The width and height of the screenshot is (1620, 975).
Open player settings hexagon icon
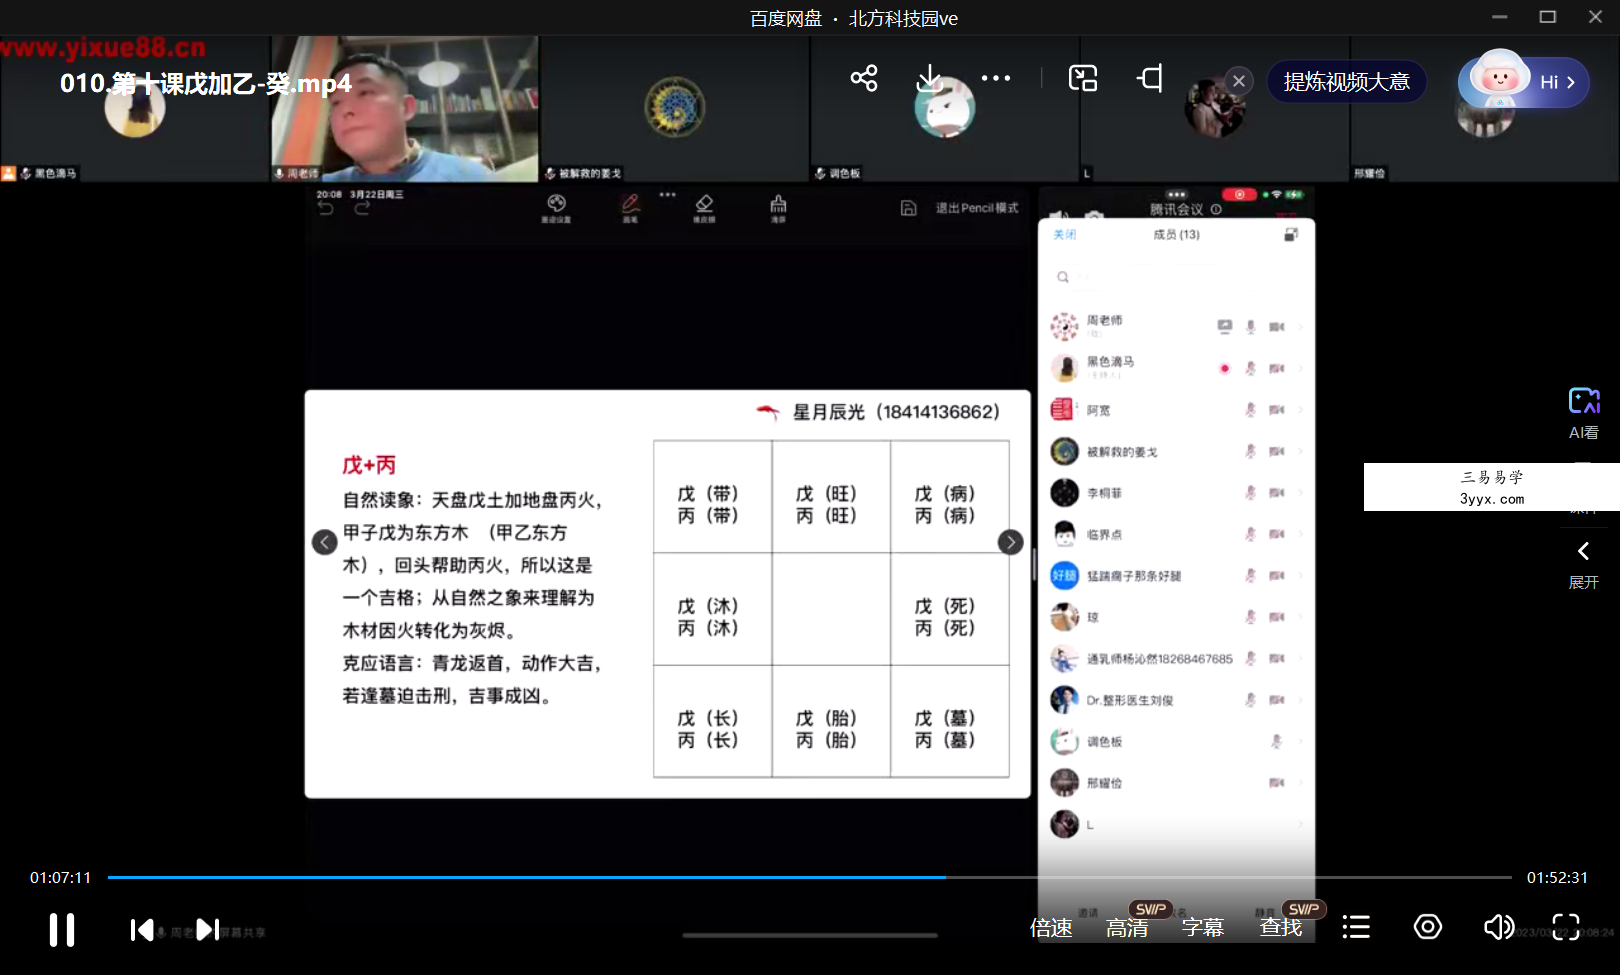[1428, 927]
